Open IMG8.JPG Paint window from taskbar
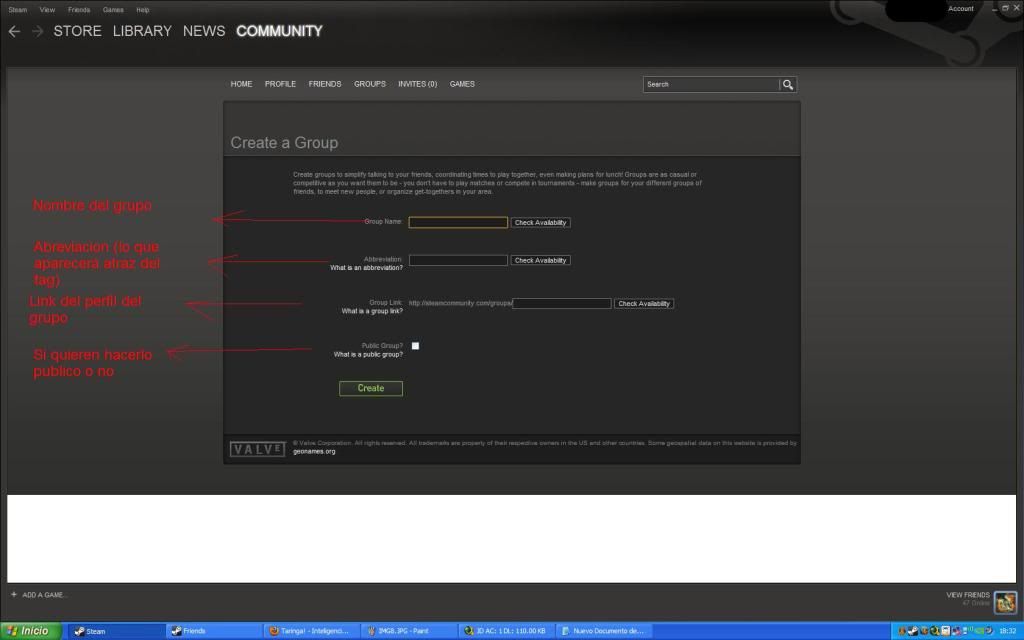This screenshot has width=1024, height=640. click(x=410, y=631)
